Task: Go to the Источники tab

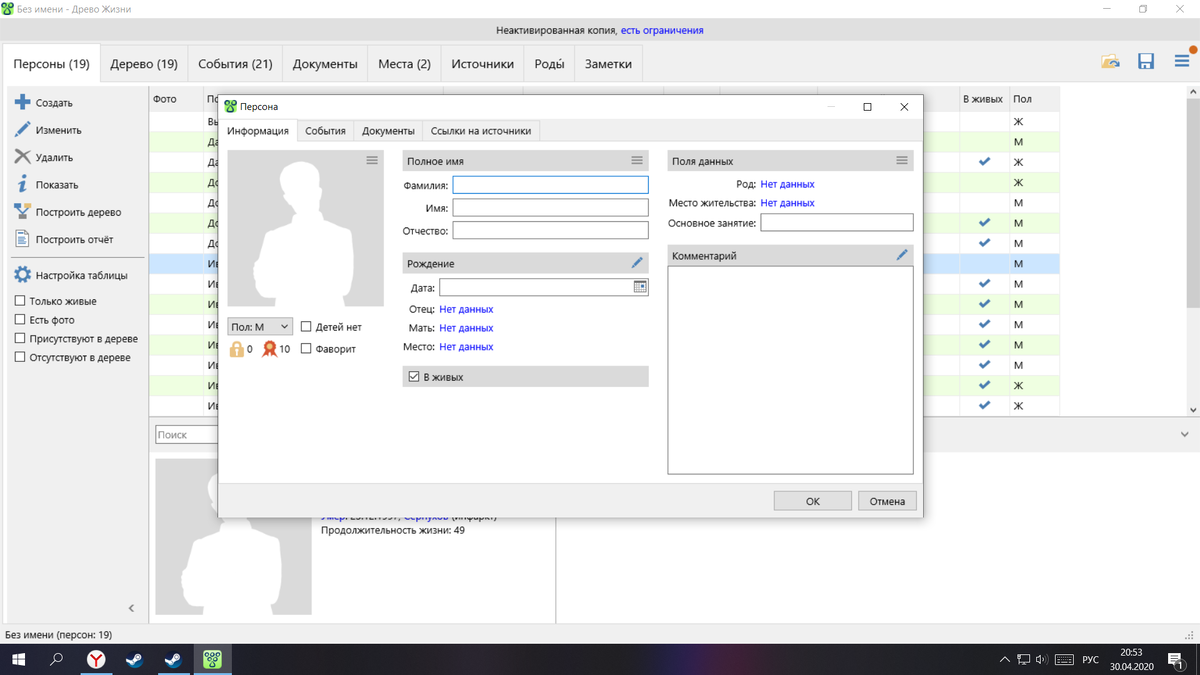Action: click(x=482, y=64)
